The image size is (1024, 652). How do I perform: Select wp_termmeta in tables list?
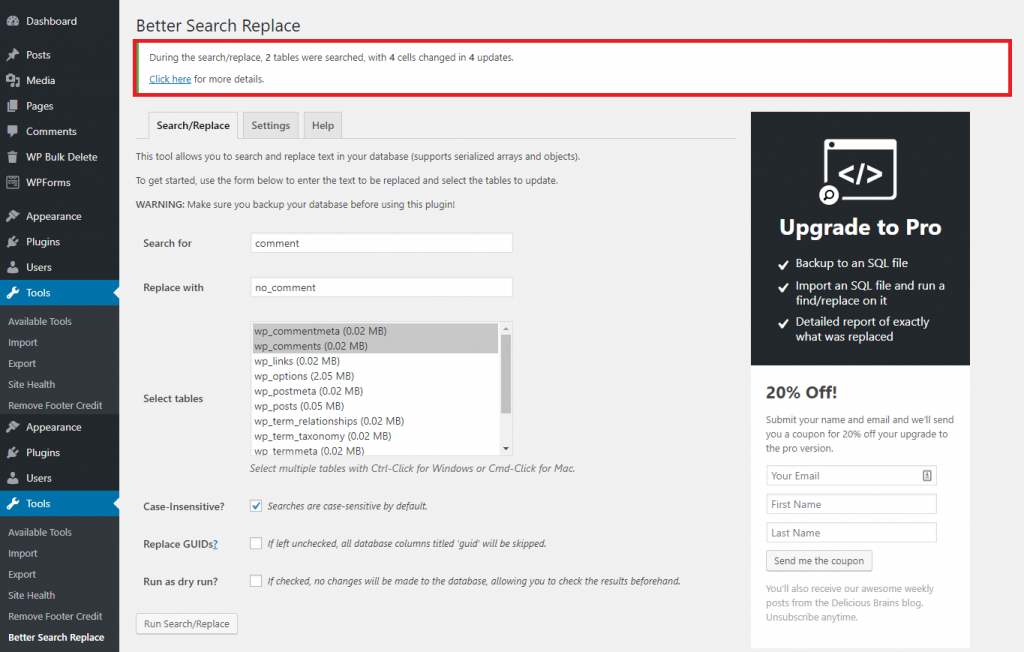(x=376, y=450)
